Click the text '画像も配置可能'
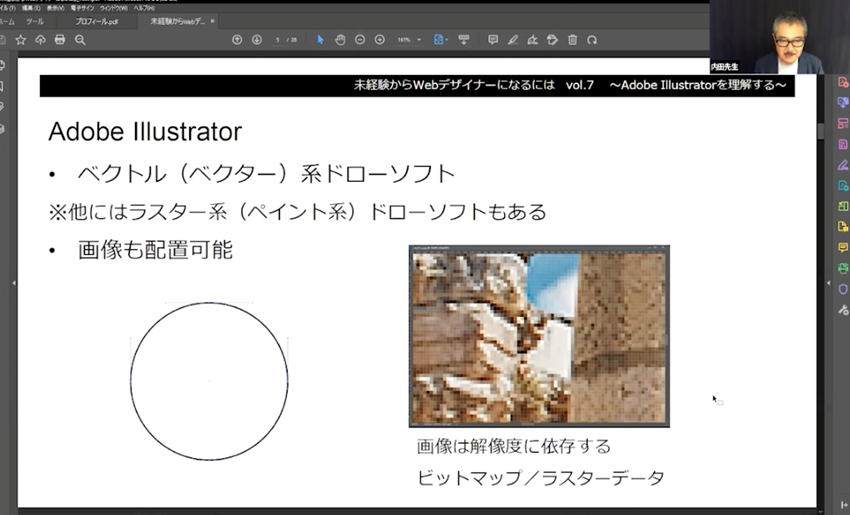850x515 pixels. pyautogui.click(x=156, y=250)
